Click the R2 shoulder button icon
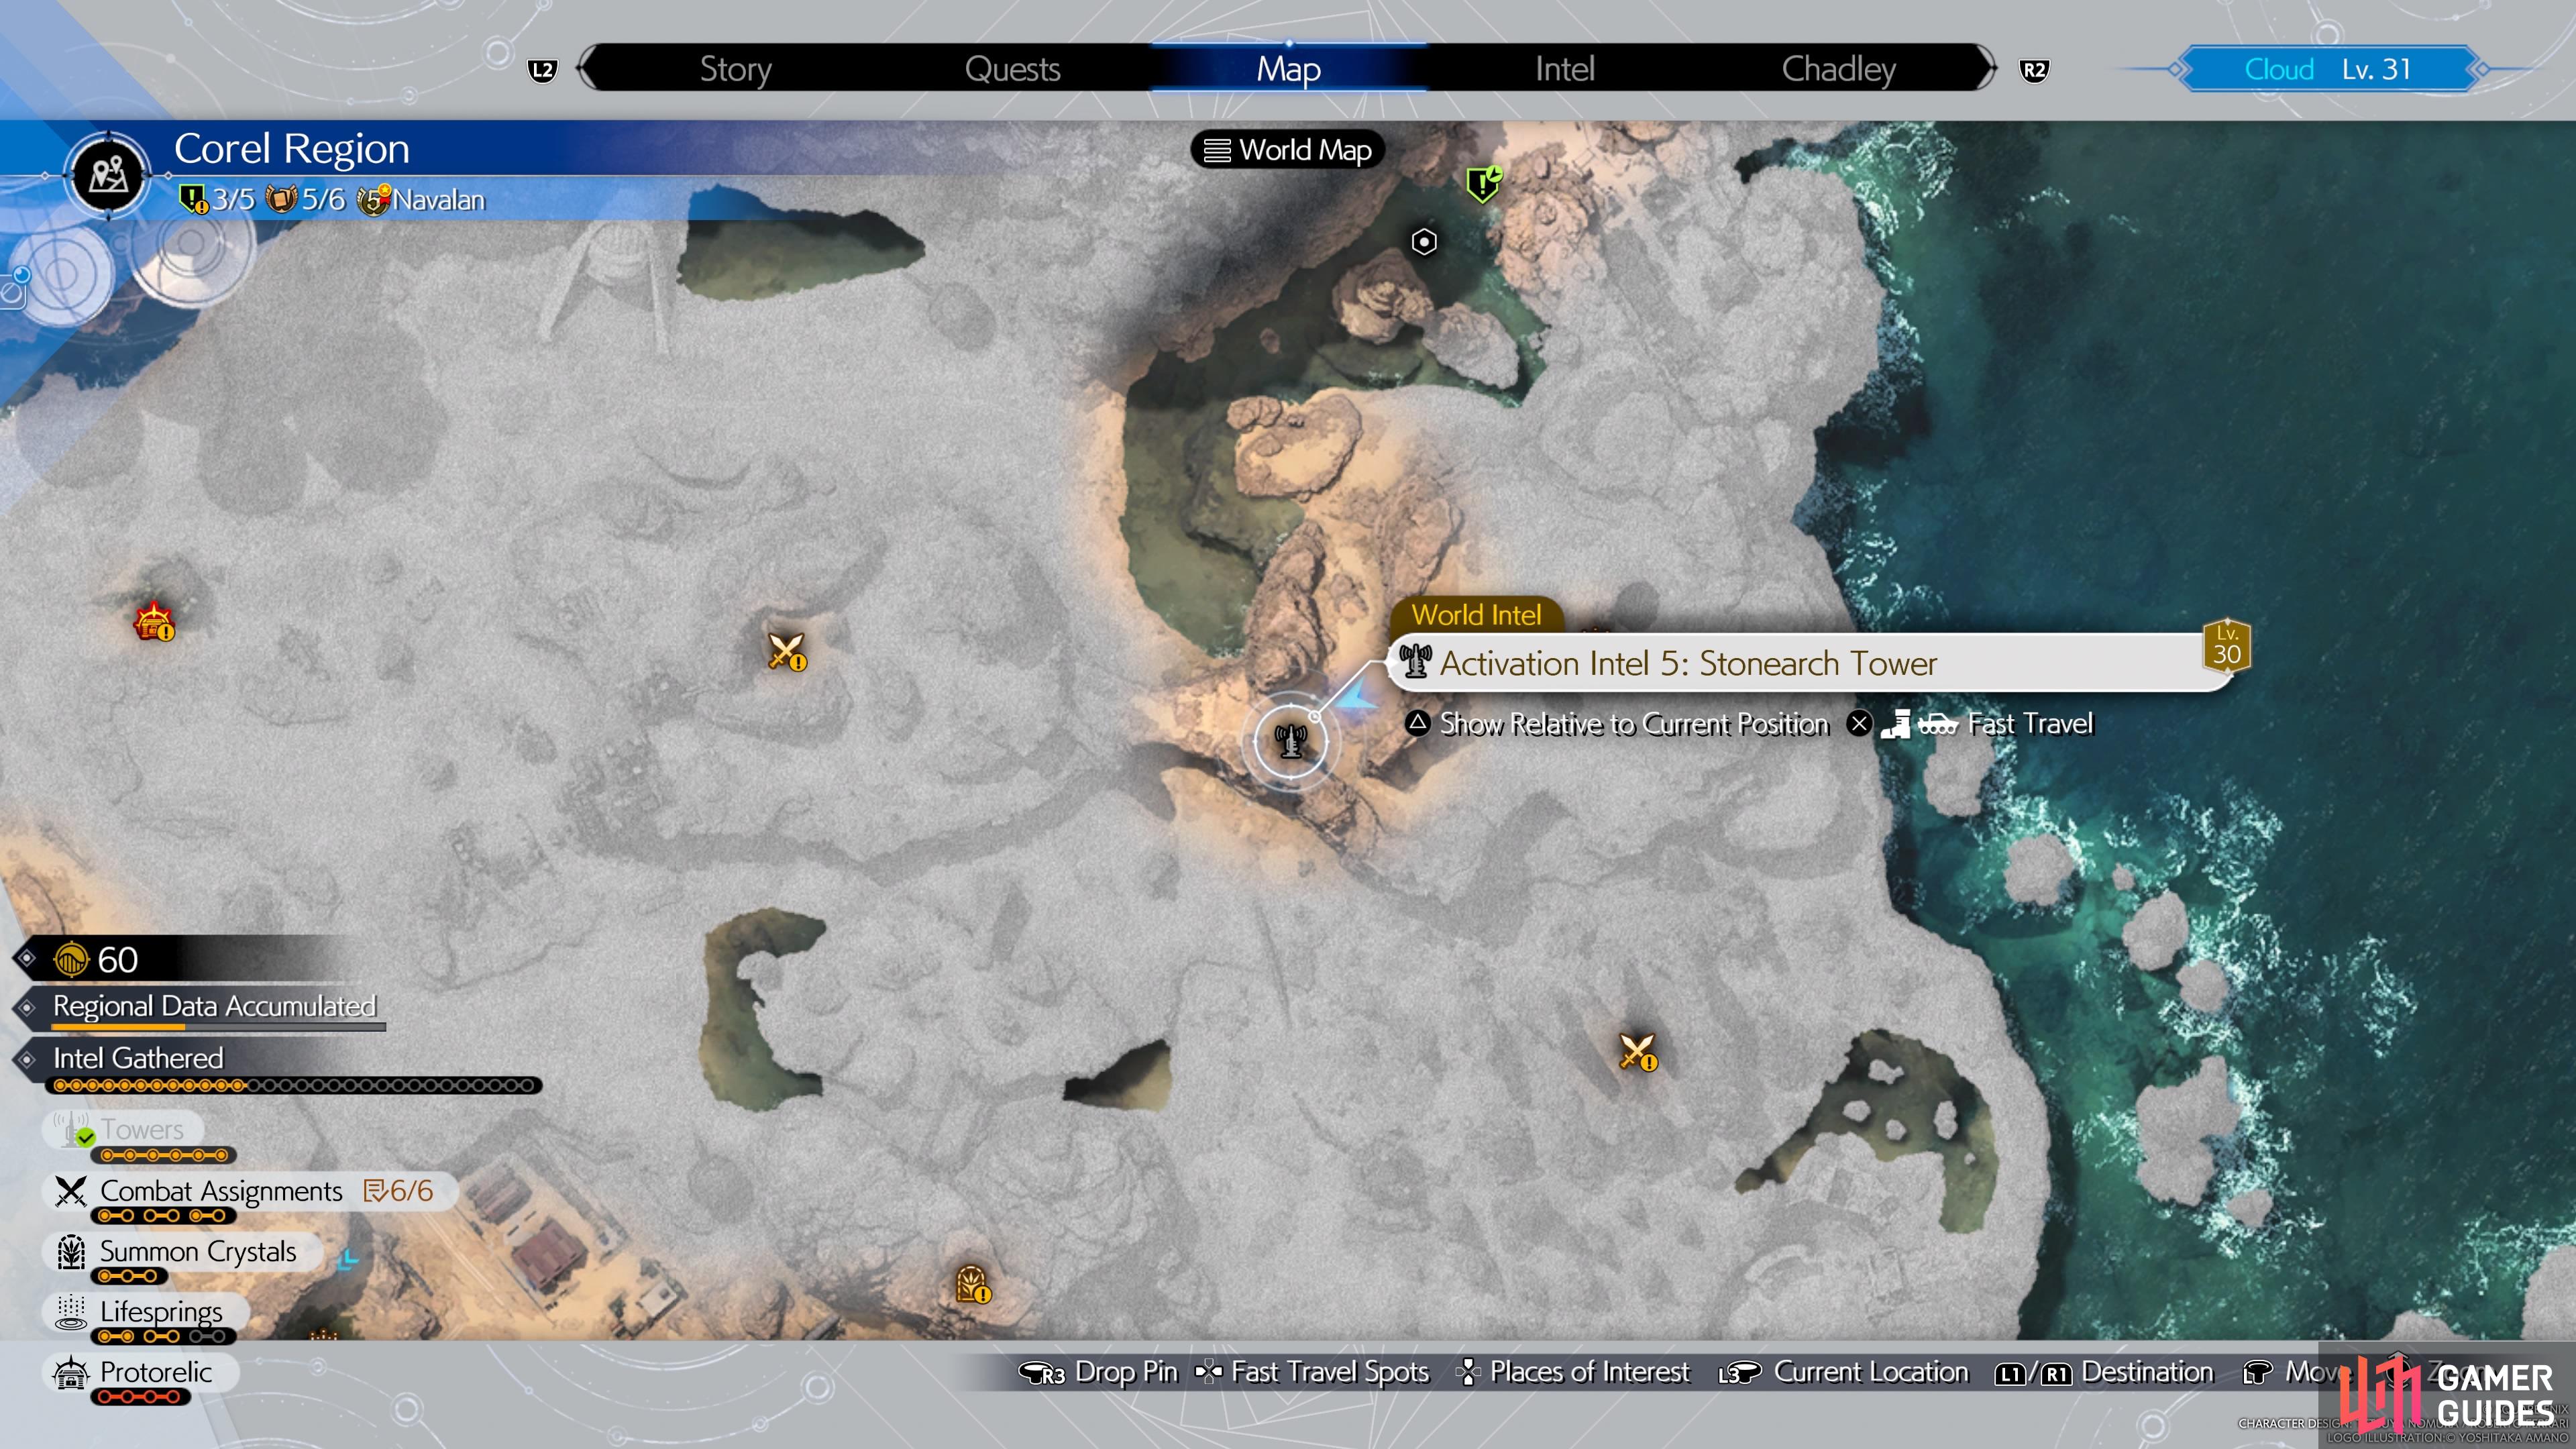 2033,70
